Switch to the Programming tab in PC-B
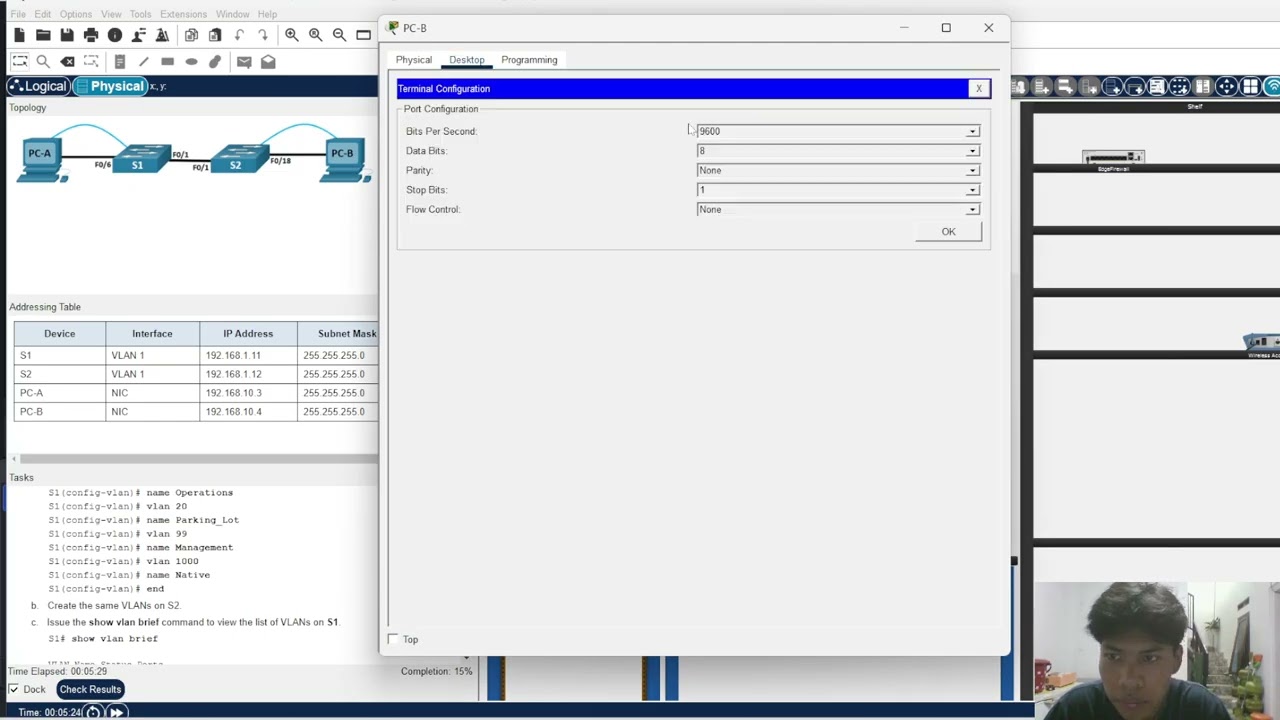The height and width of the screenshot is (720, 1280). [529, 60]
